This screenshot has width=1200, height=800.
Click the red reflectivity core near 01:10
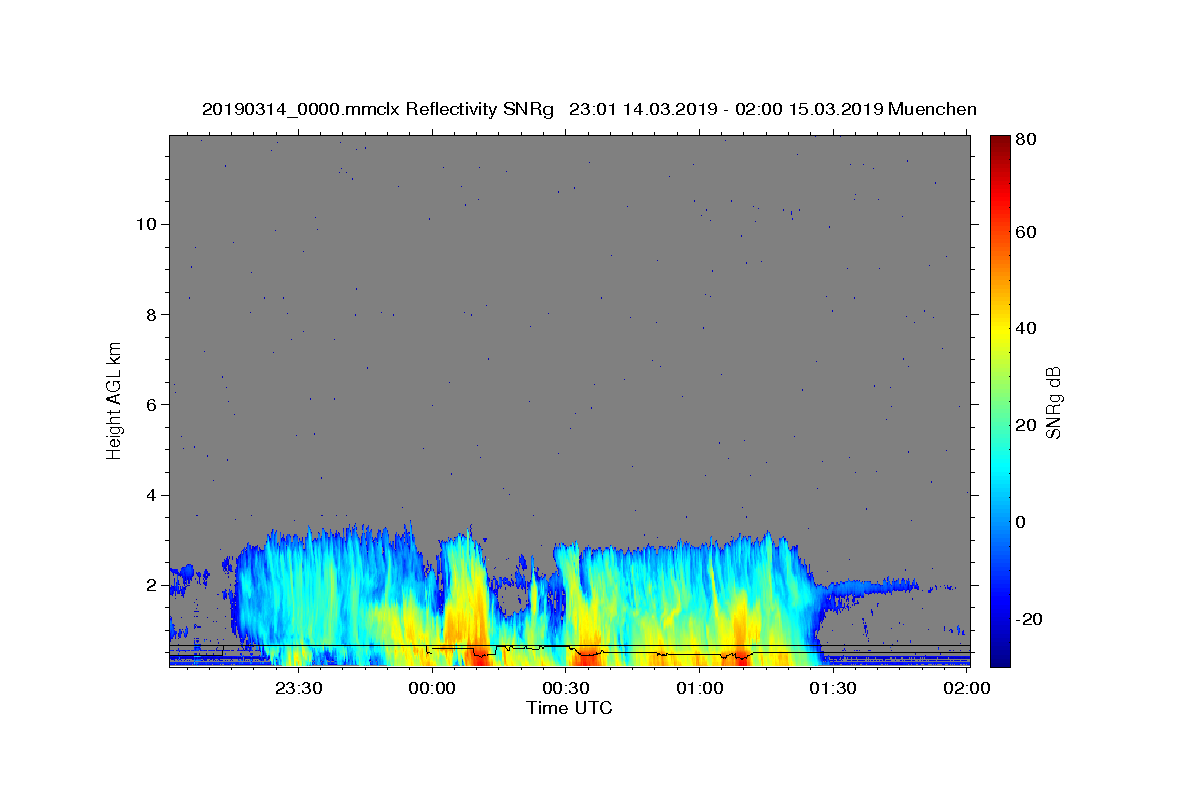pos(741,656)
